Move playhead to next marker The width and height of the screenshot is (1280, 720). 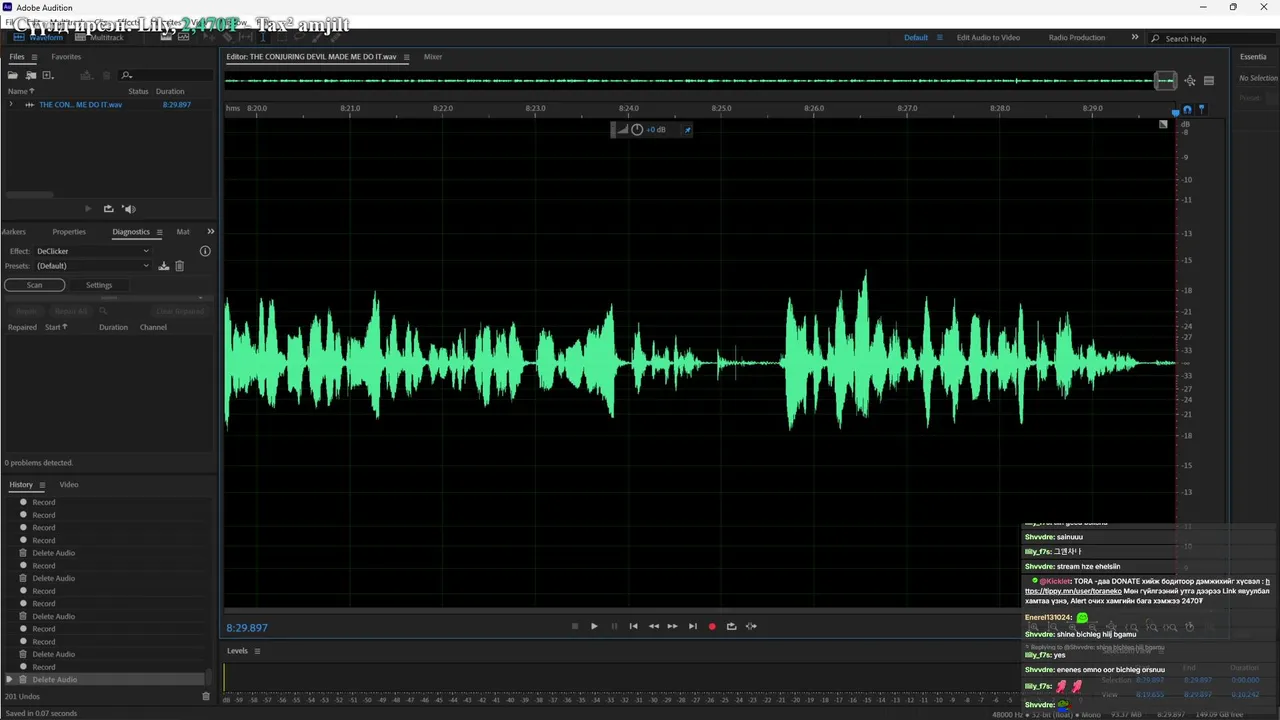[x=692, y=626]
